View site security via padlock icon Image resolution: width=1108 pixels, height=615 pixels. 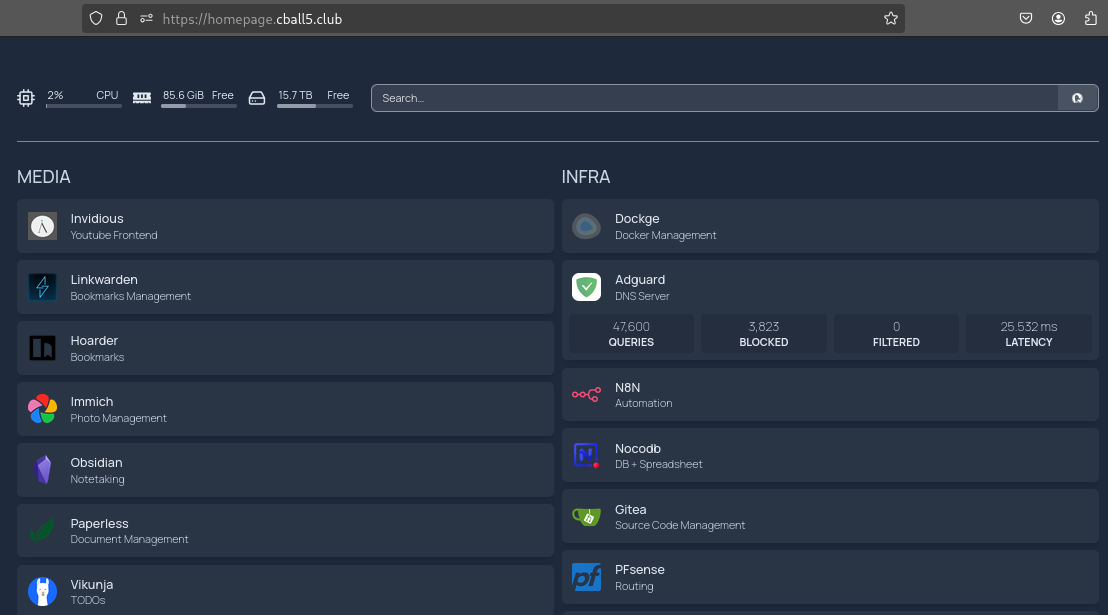pyautogui.click(x=122, y=19)
